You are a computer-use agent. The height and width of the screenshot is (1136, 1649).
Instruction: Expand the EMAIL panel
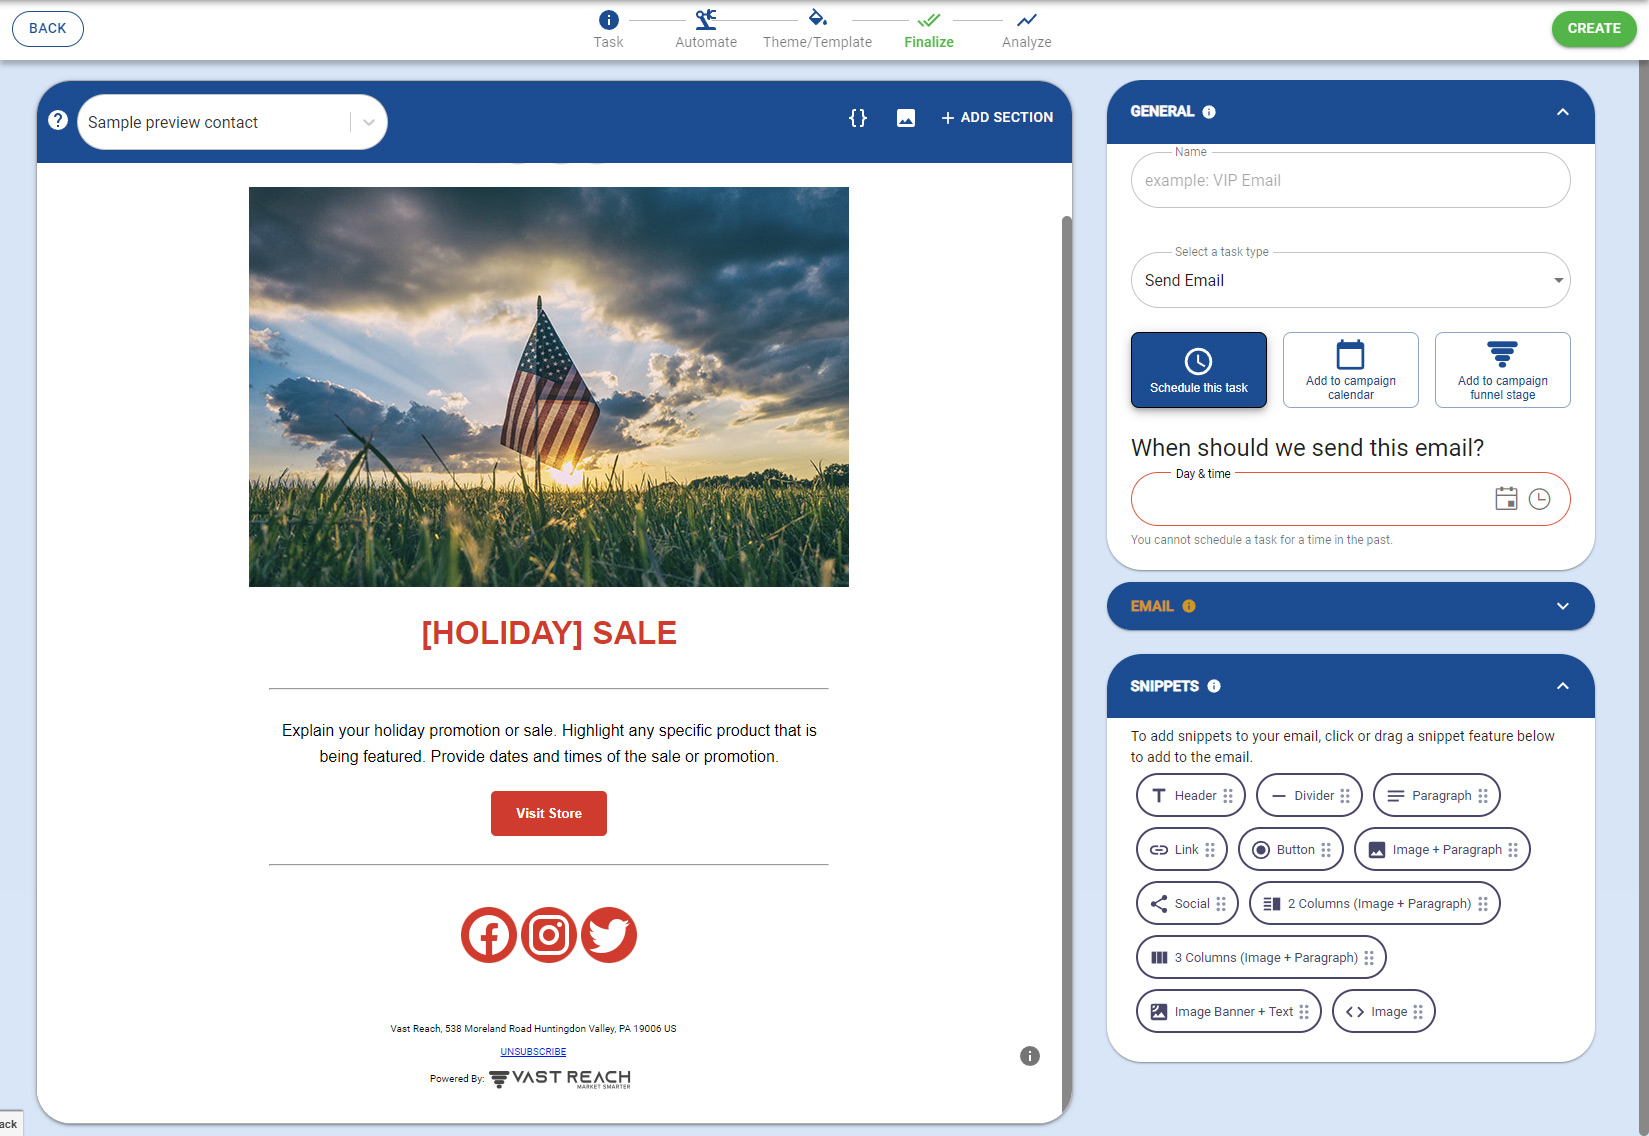tap(1563, 606)
